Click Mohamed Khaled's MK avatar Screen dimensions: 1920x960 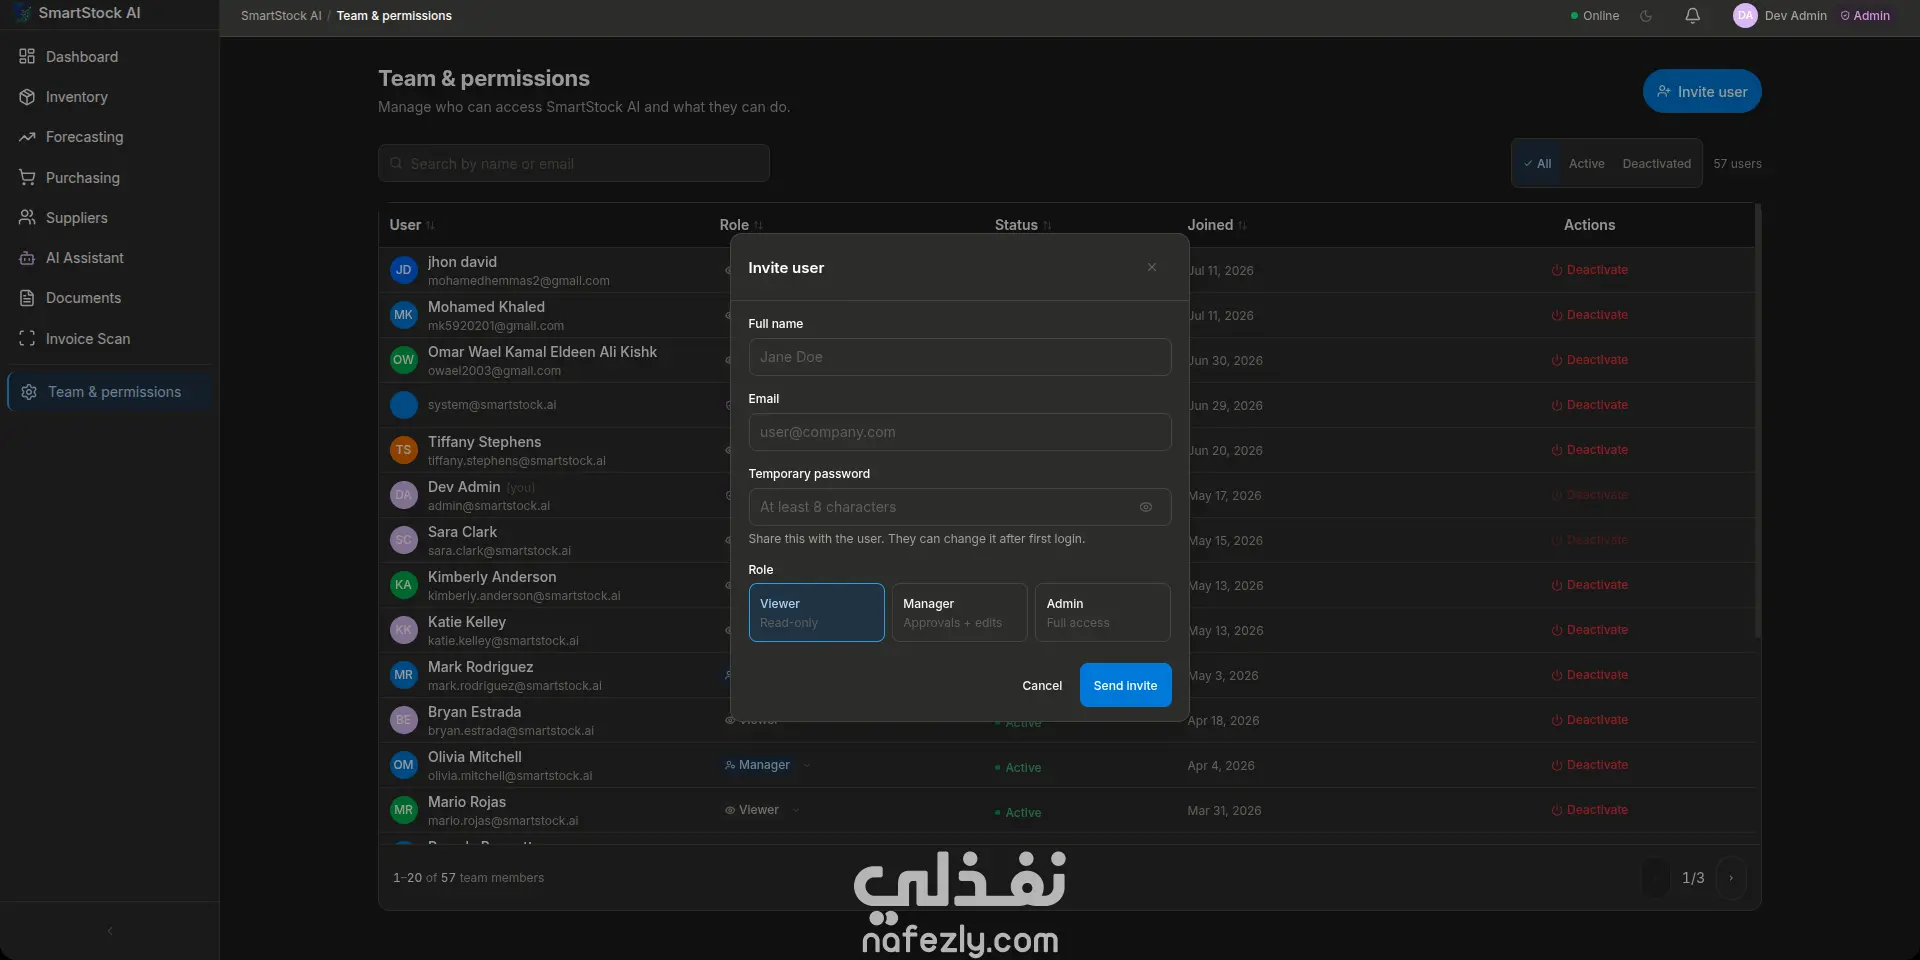[x=404, y=315]
